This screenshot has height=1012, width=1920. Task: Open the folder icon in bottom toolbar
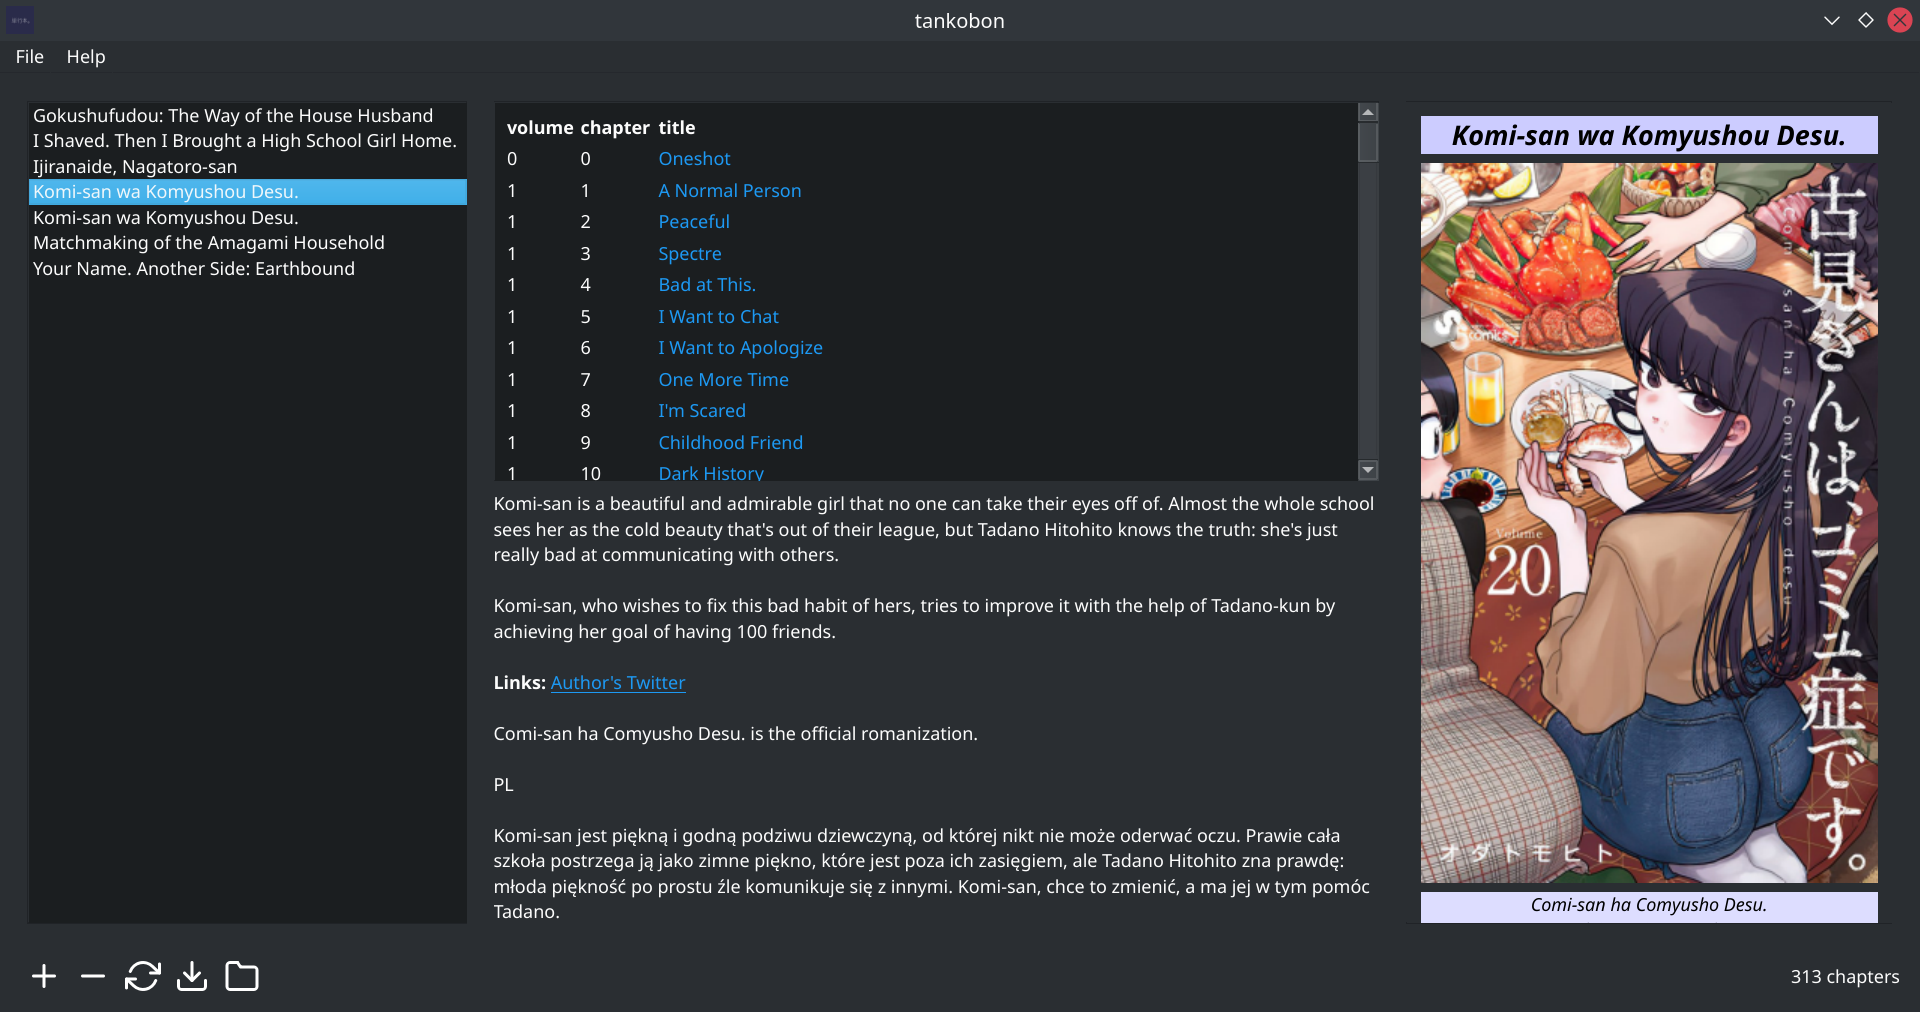tap(242, 976)
